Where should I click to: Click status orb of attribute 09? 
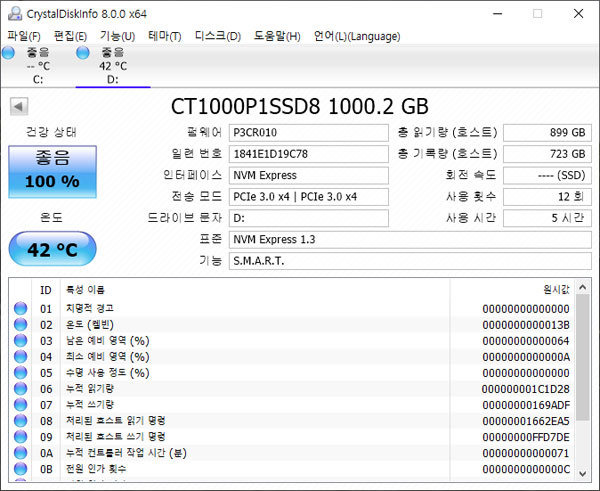(x=21, y=437)
